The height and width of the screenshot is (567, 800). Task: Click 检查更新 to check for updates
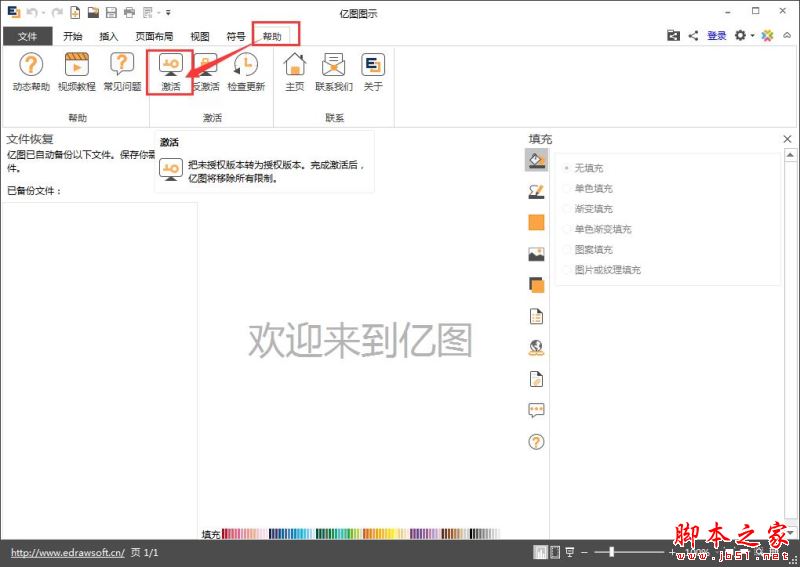pyautogui.click(x=246, y=72)
